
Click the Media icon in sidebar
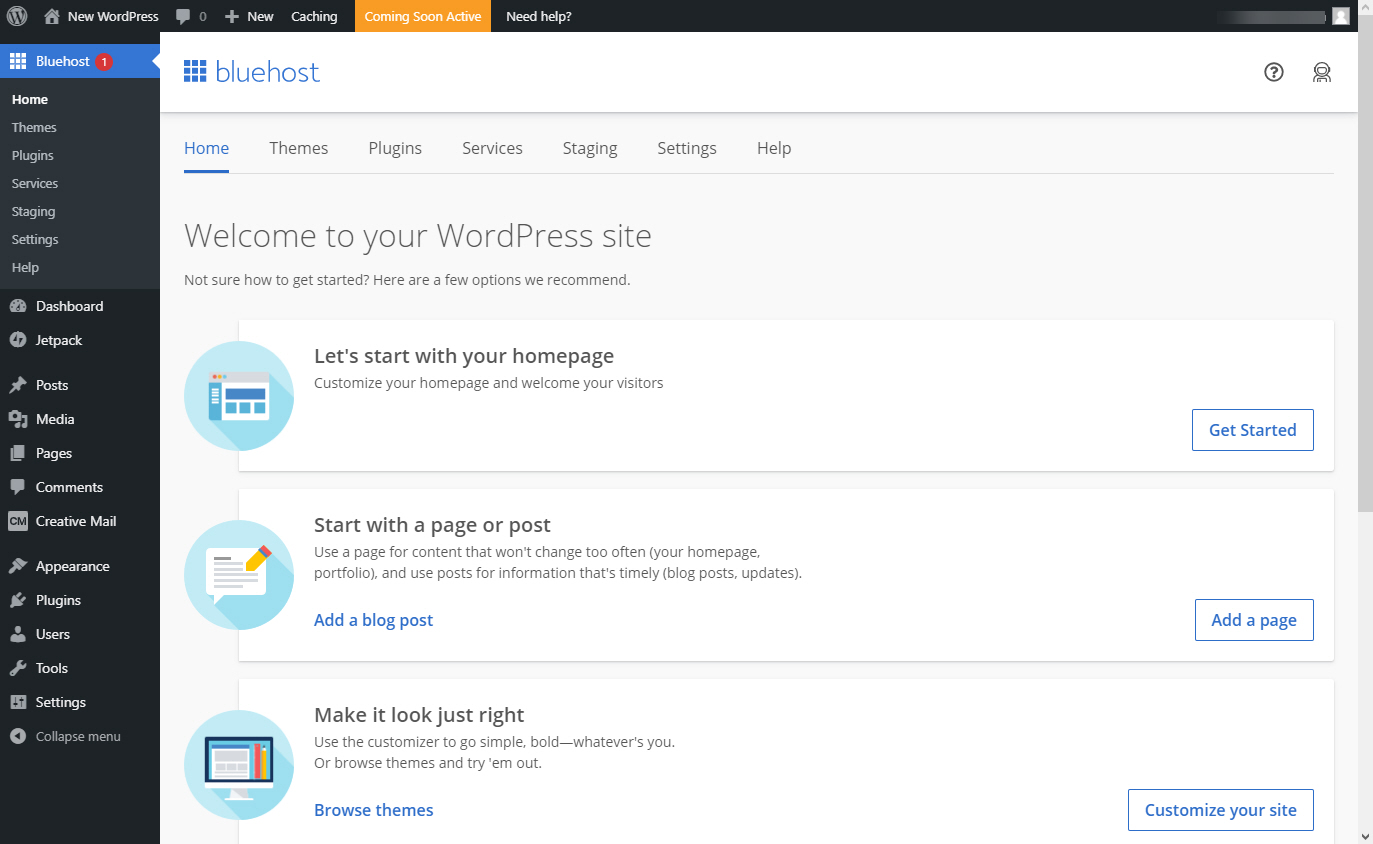(x=18, y=419)
